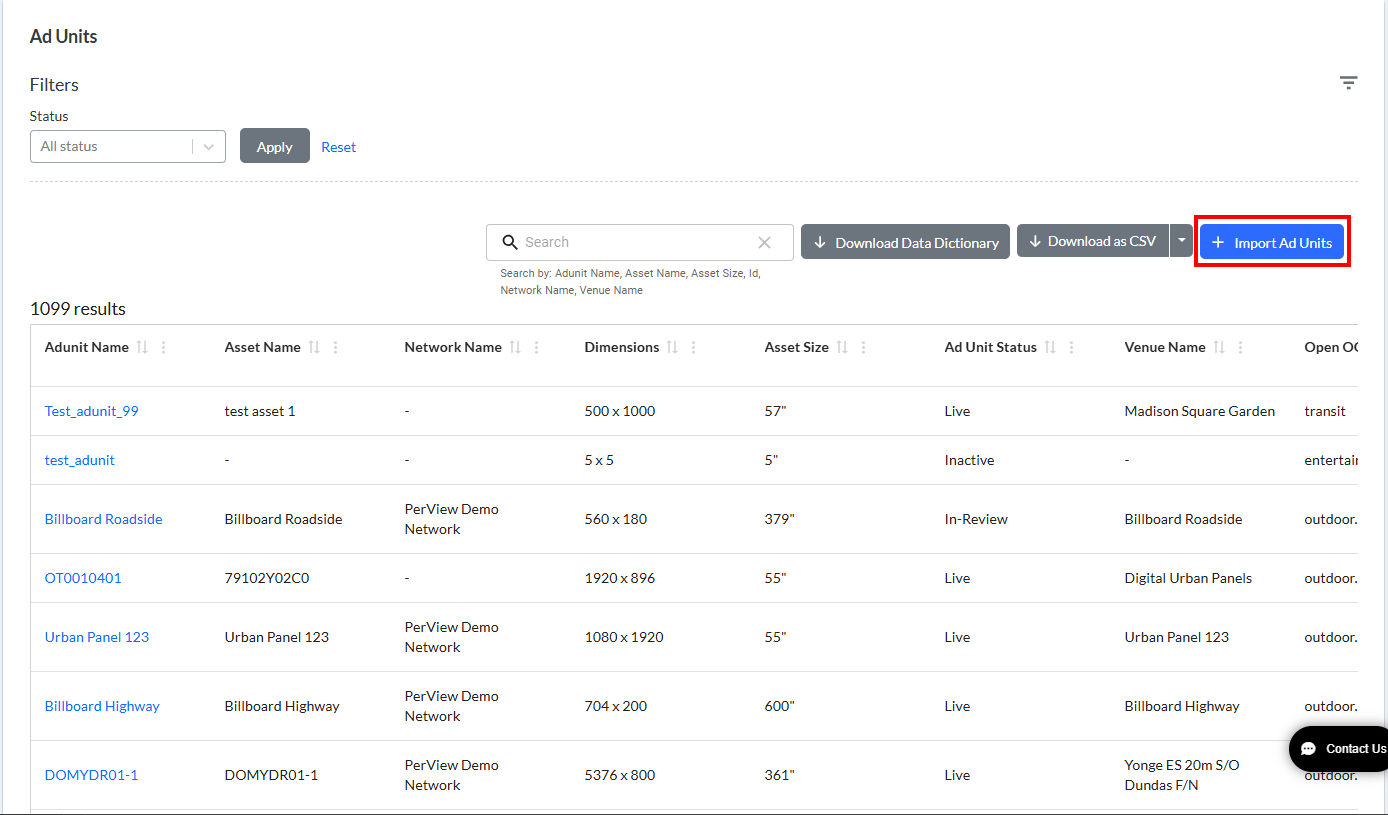Sort the Asset Size column
The height and width of the screenshot is (815, 1388).
click(842, 347)
